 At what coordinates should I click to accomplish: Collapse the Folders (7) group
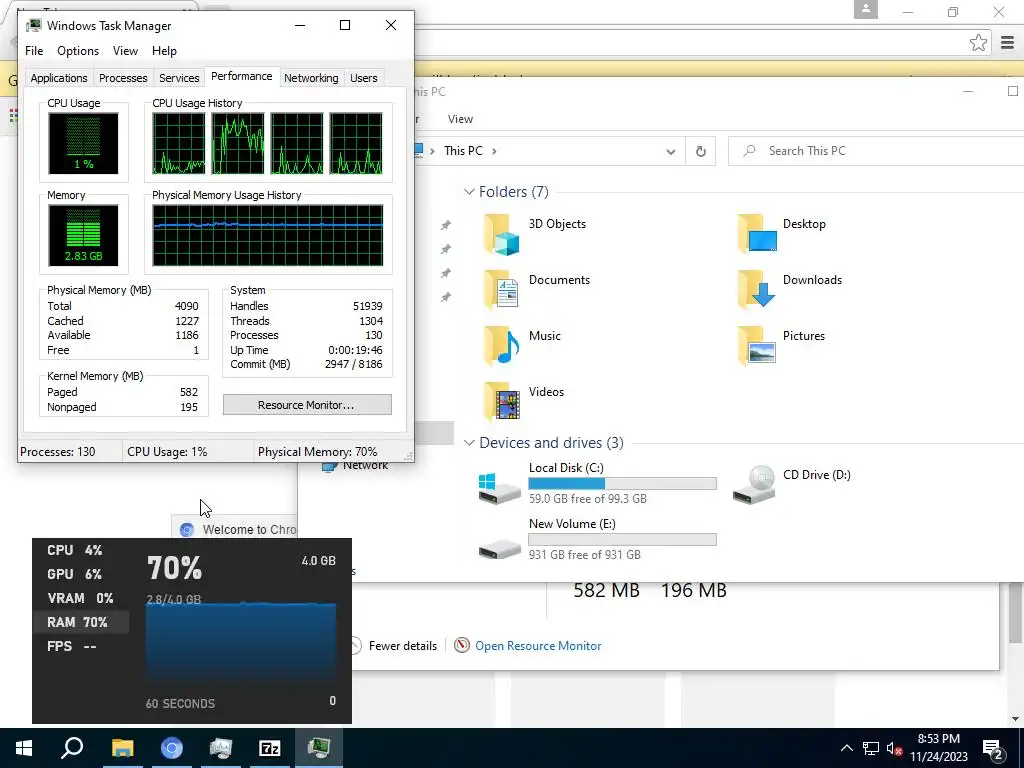click(x=468, y=192)
